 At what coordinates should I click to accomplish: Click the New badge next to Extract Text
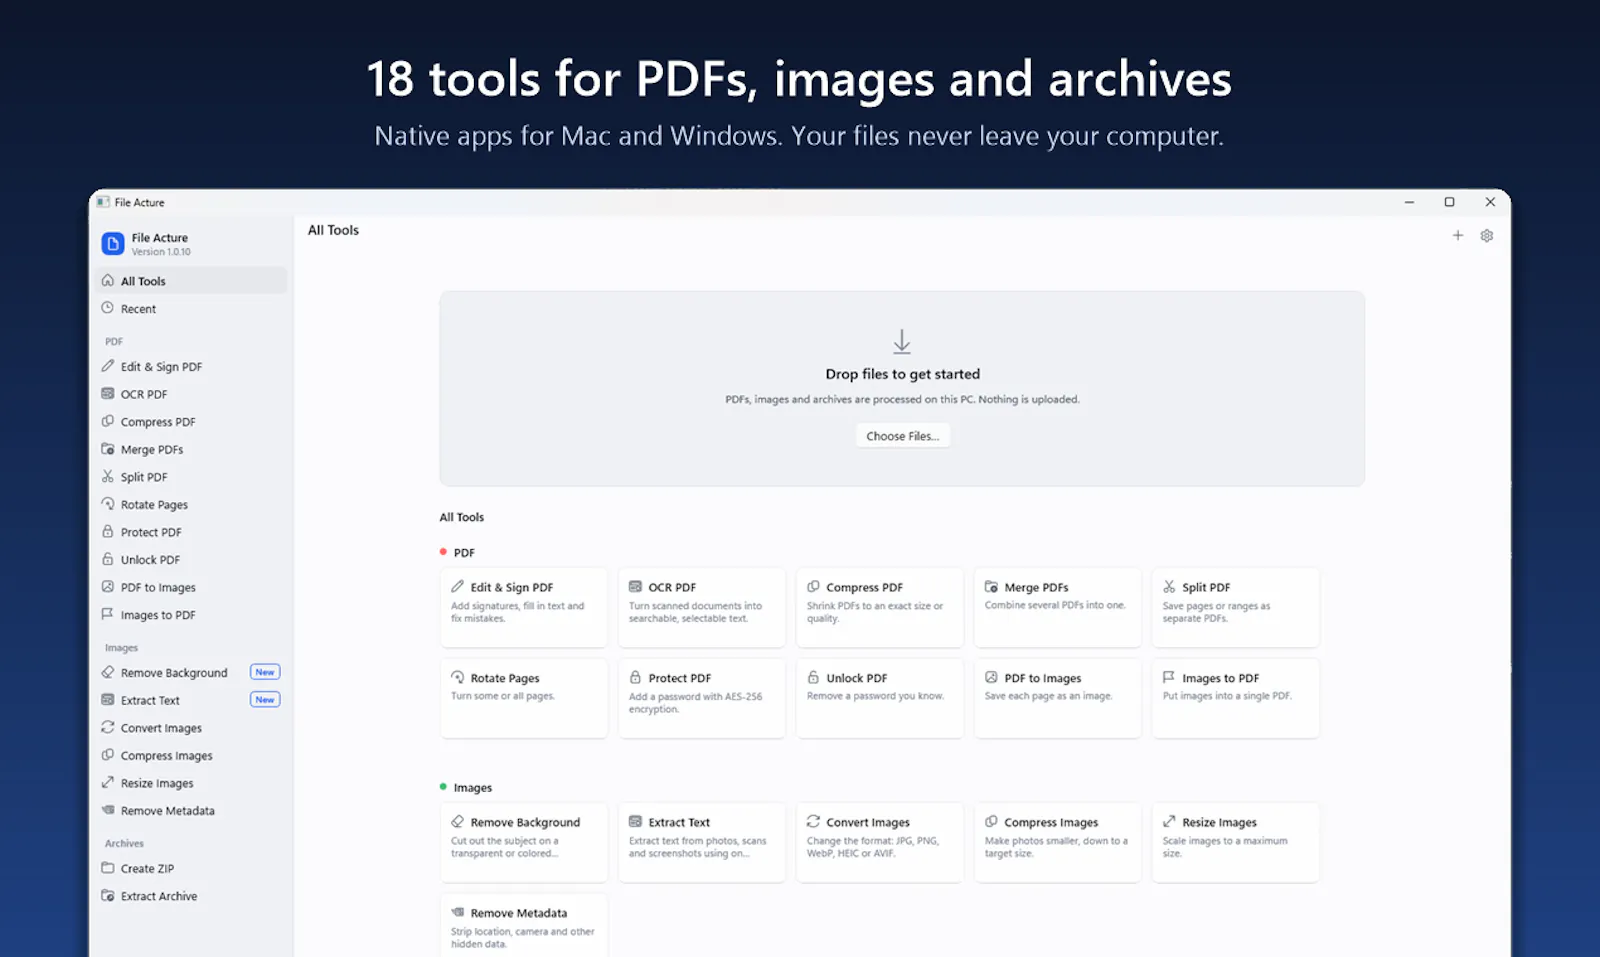(x=265, y=700)
